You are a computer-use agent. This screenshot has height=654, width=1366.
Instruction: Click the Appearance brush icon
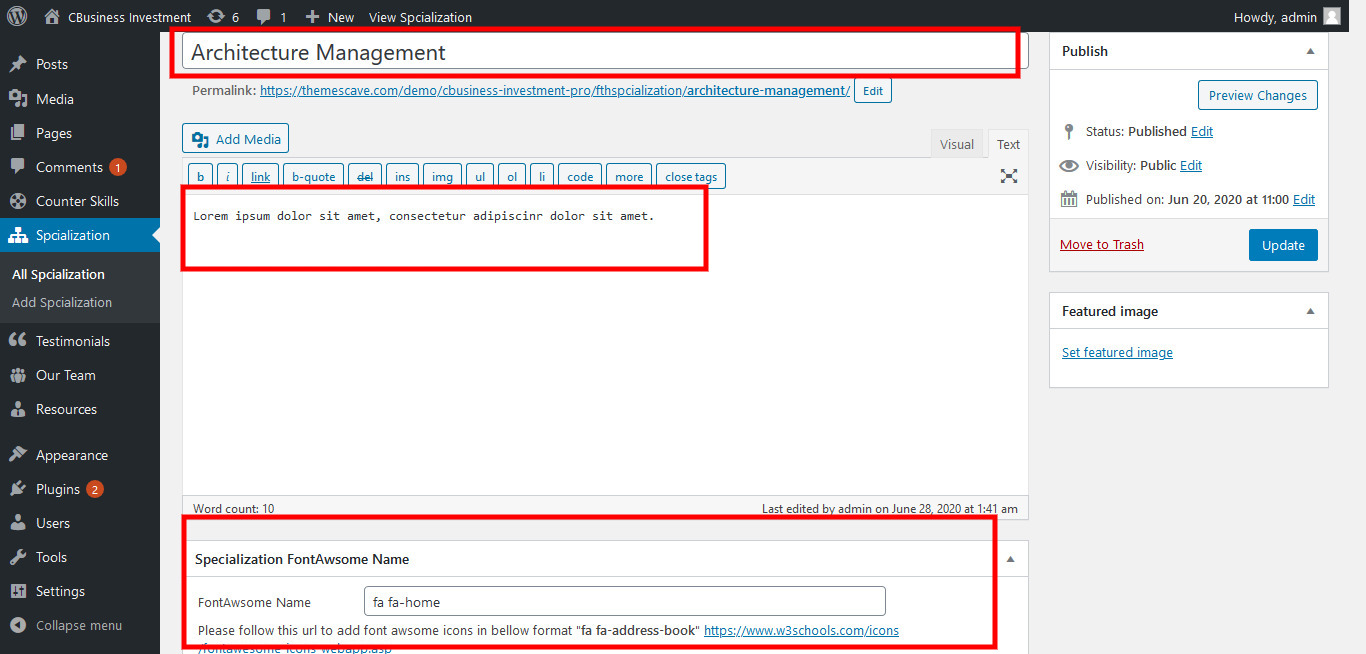click(x=18, y=455)
